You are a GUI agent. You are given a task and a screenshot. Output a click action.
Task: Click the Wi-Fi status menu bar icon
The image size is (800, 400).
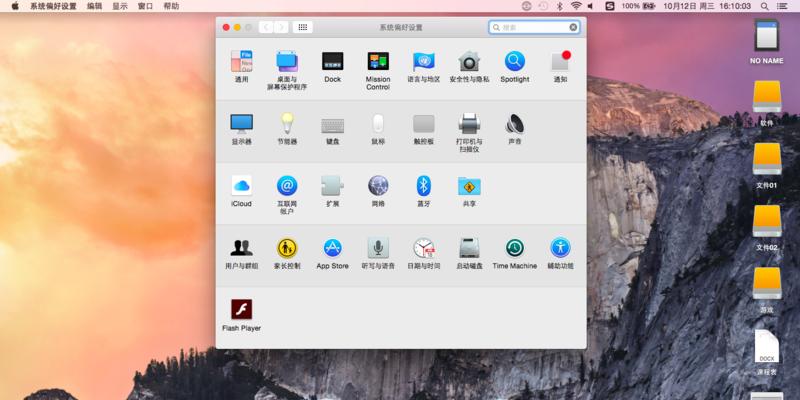[576, 6]
